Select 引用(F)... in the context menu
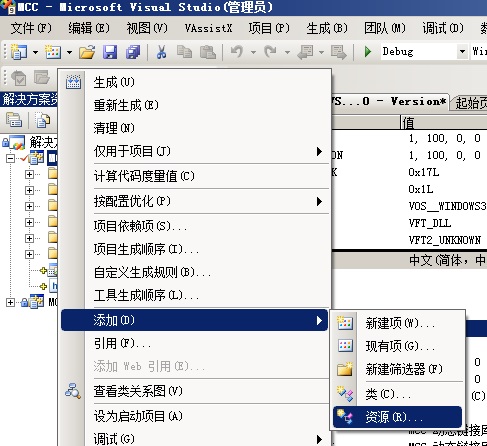The height and width of the screenshot is (446, 487). click(195, 343)
